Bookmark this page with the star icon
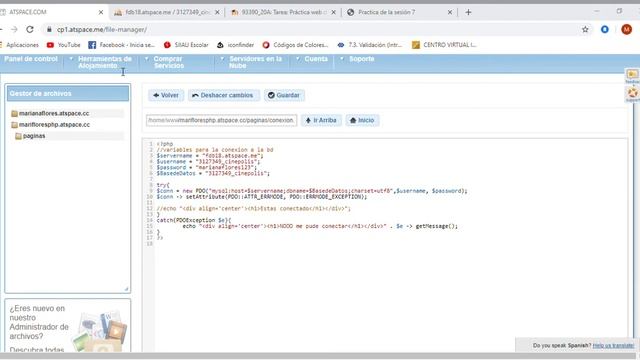 coord(585,29)
